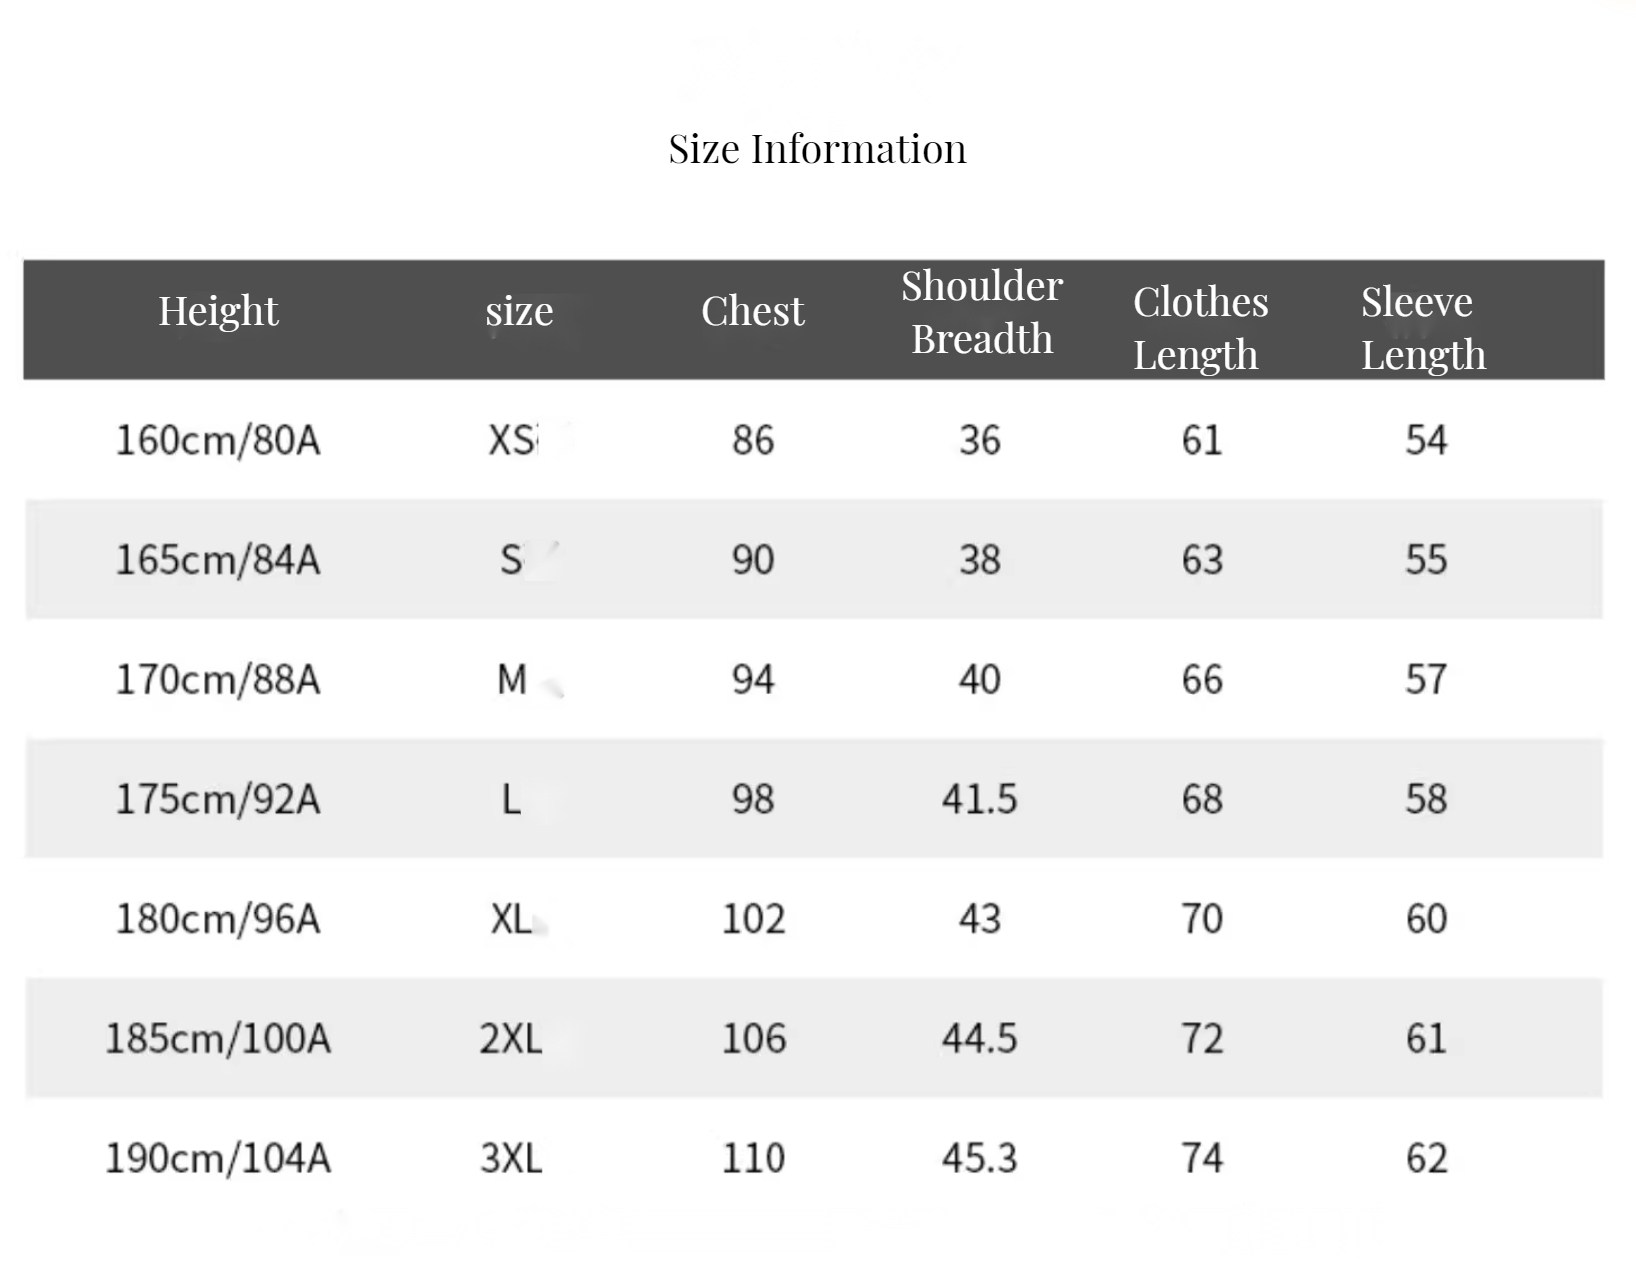Click shoulder breadth value 41.5

[979, 799]
